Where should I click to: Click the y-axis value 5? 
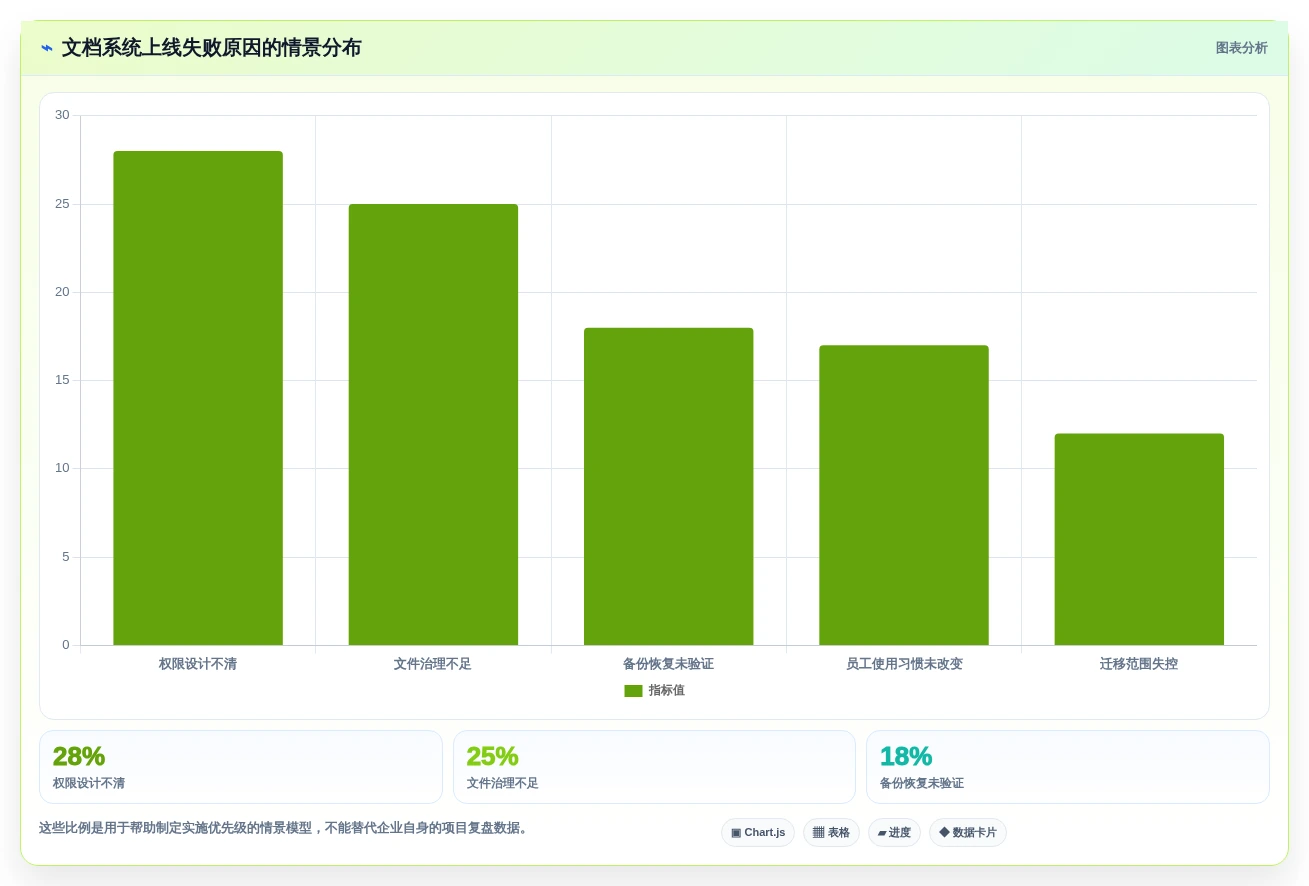point(66,557)
